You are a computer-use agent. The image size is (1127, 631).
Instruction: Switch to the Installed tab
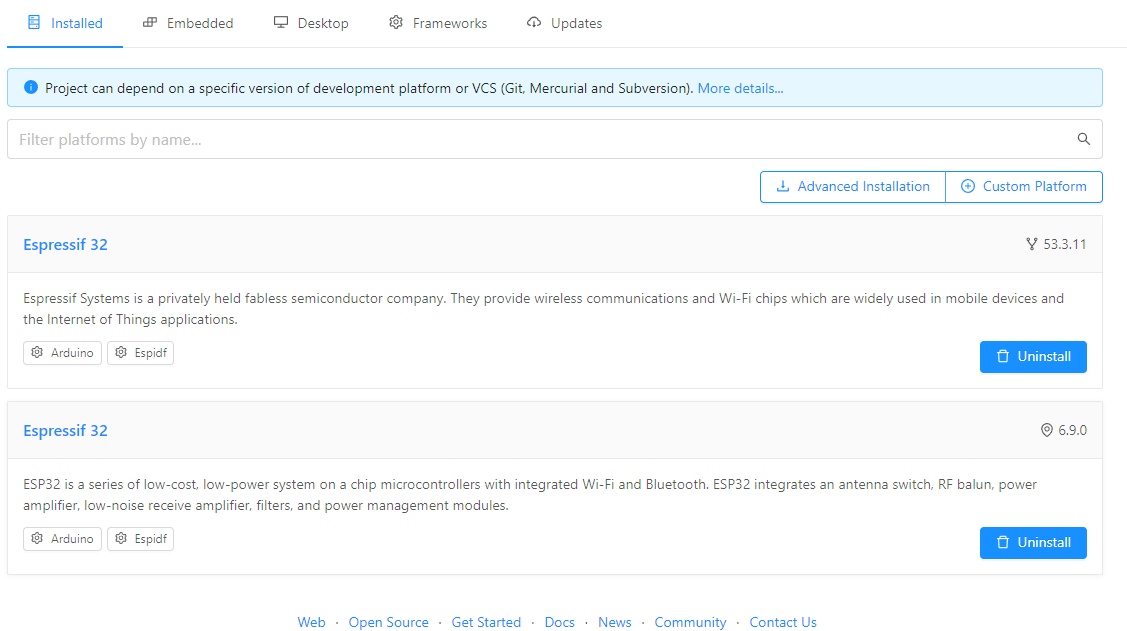tap(65, 23)
